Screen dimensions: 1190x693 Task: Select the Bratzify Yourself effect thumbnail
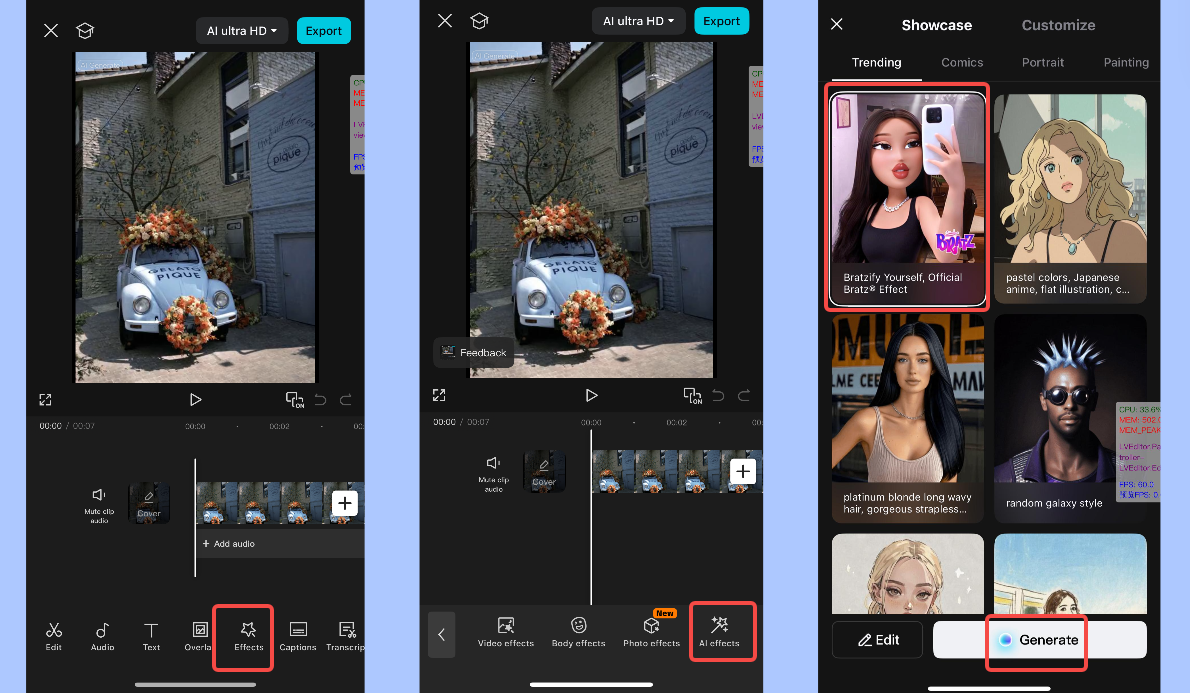coord(906,196)
